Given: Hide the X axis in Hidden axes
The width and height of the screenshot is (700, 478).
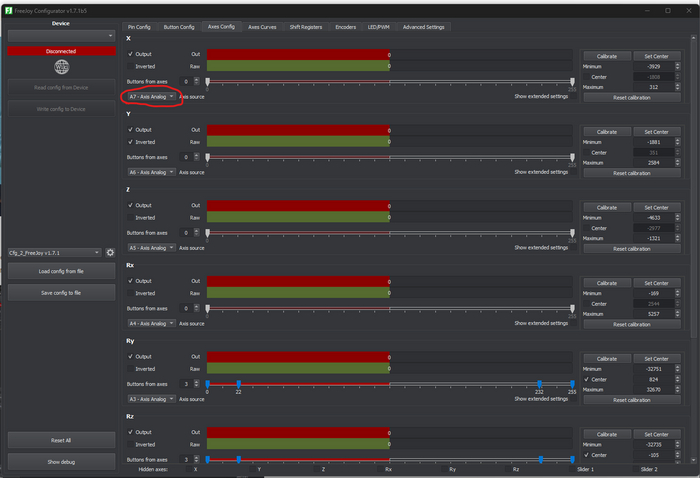Looking at the screenshot, I should coord(189,470).
